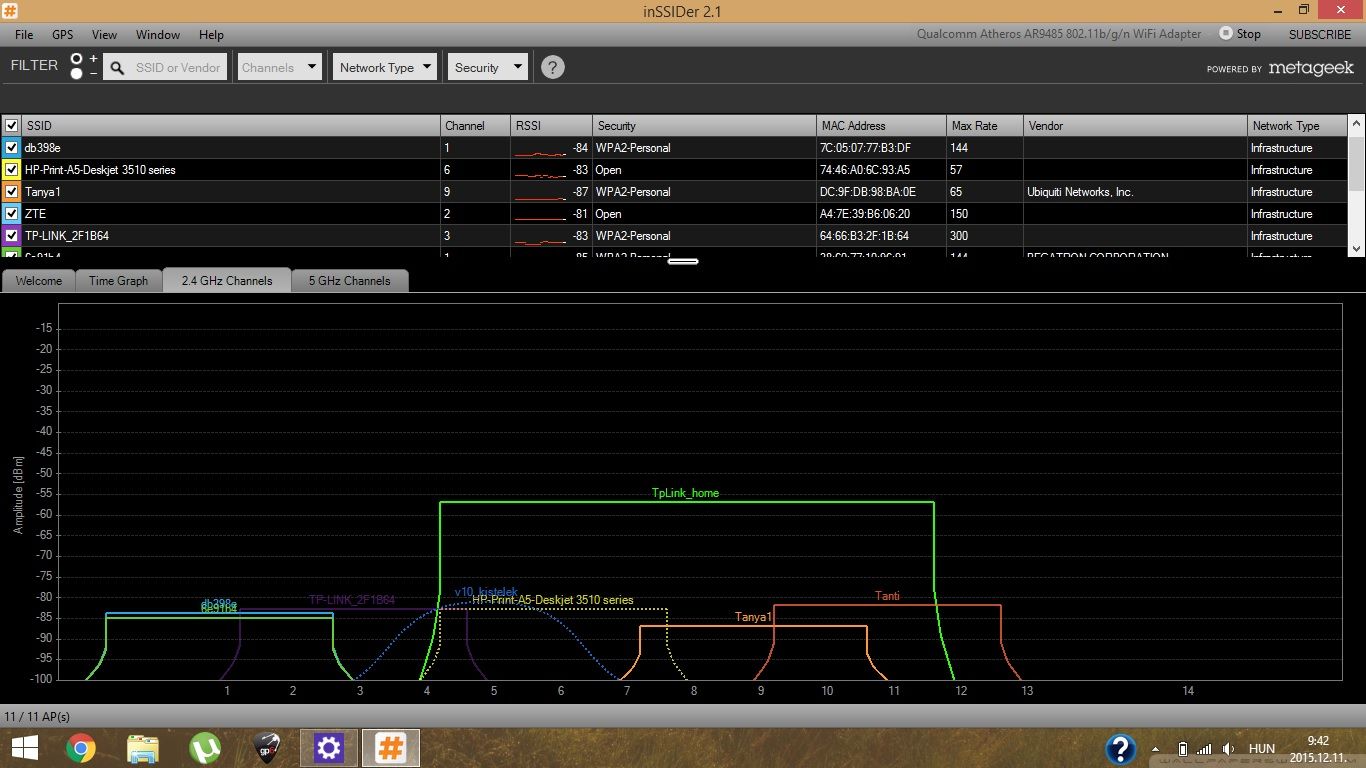
Task: Uncheck the db398e network checkbox
Action: pos(12,148)
